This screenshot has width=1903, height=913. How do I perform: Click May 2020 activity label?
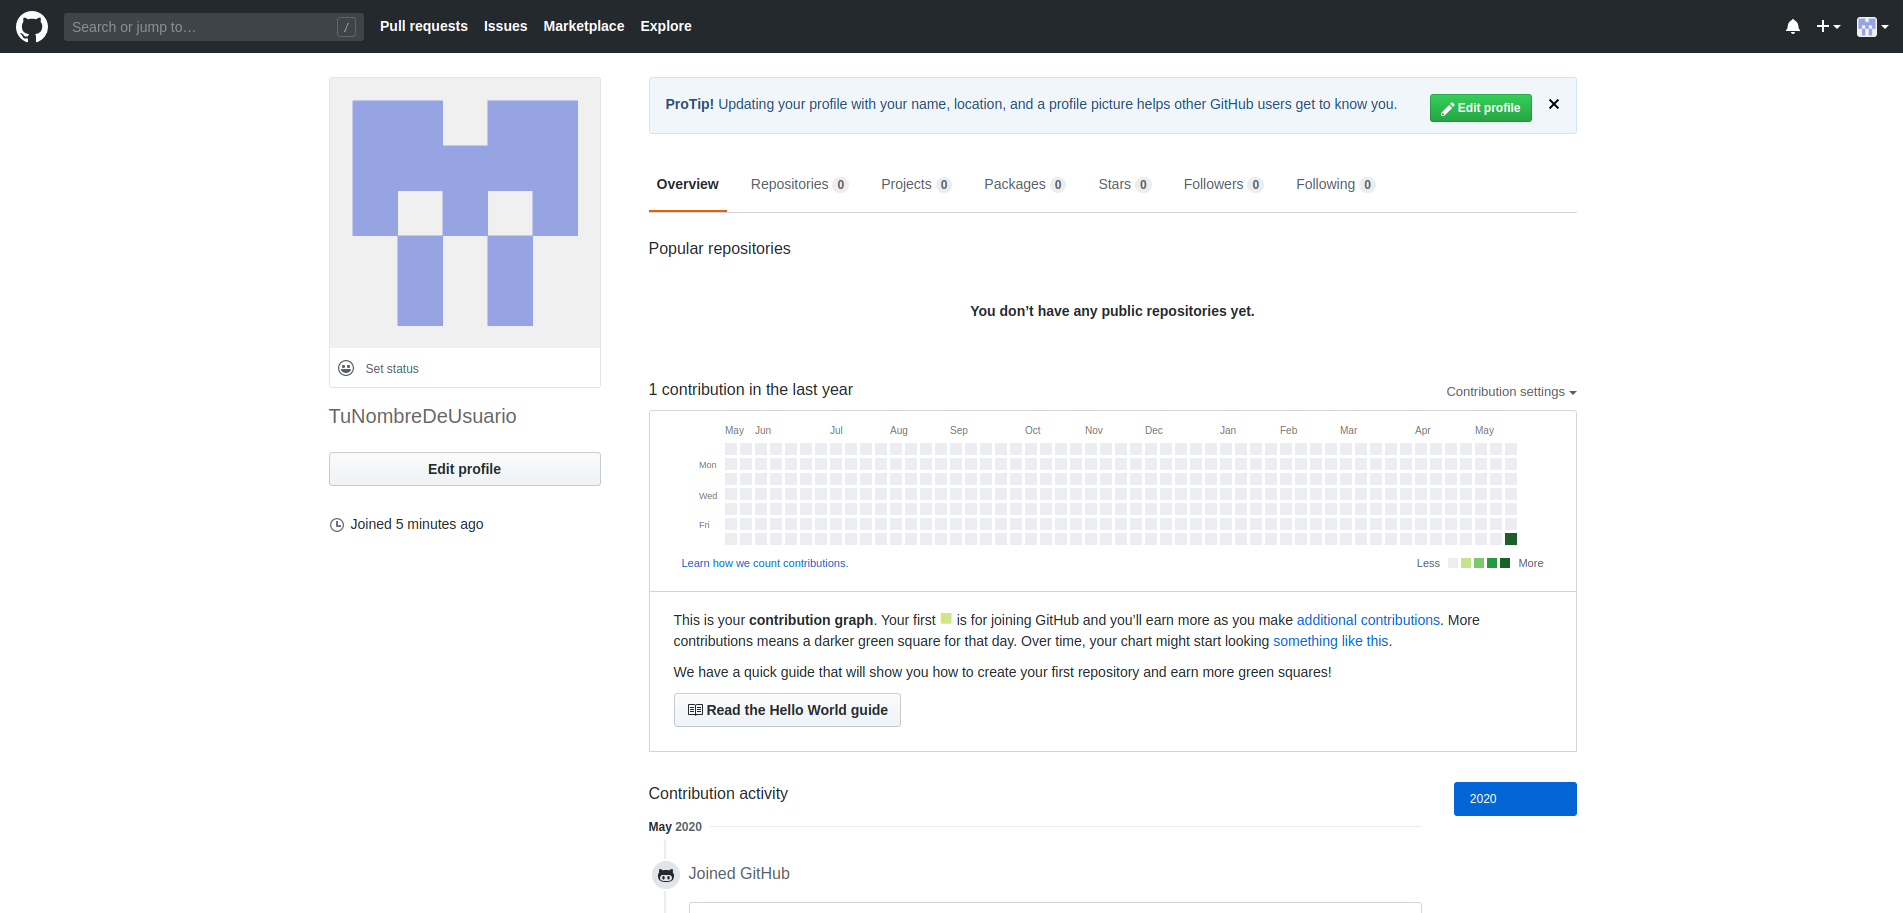(675, 827)
